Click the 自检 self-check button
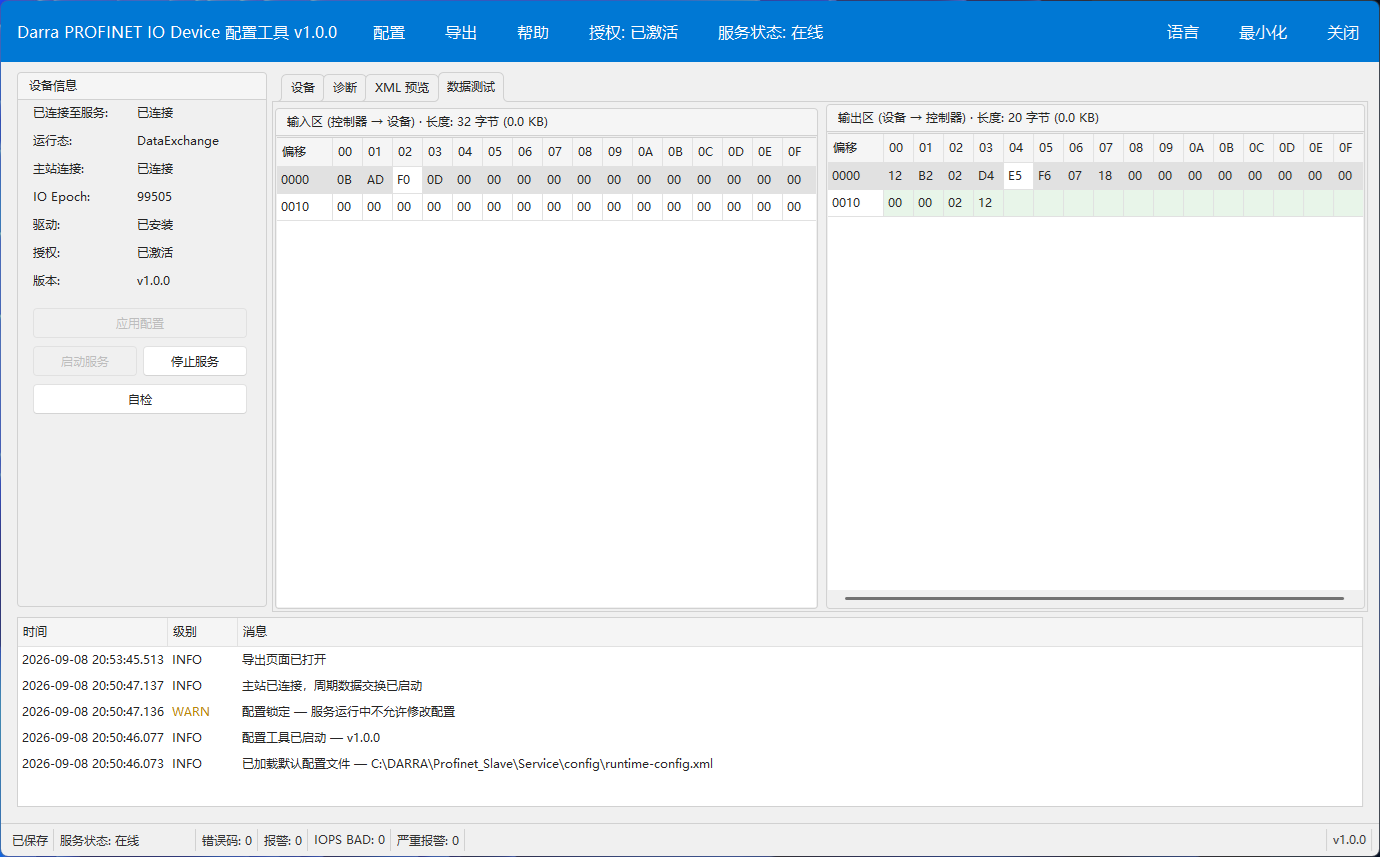 coord(140,399)
